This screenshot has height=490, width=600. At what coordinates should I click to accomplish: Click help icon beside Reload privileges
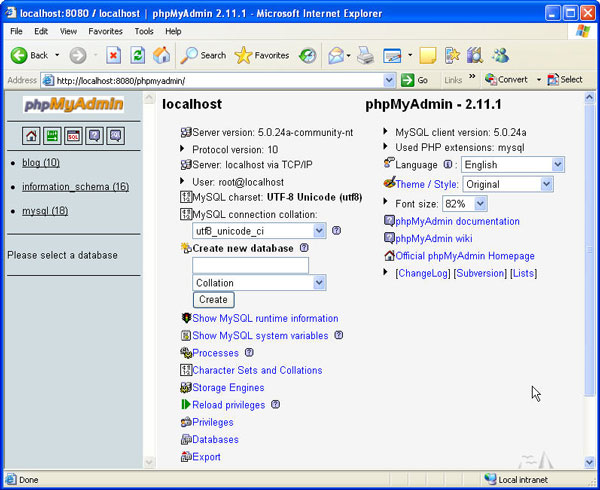pos(276,404)
